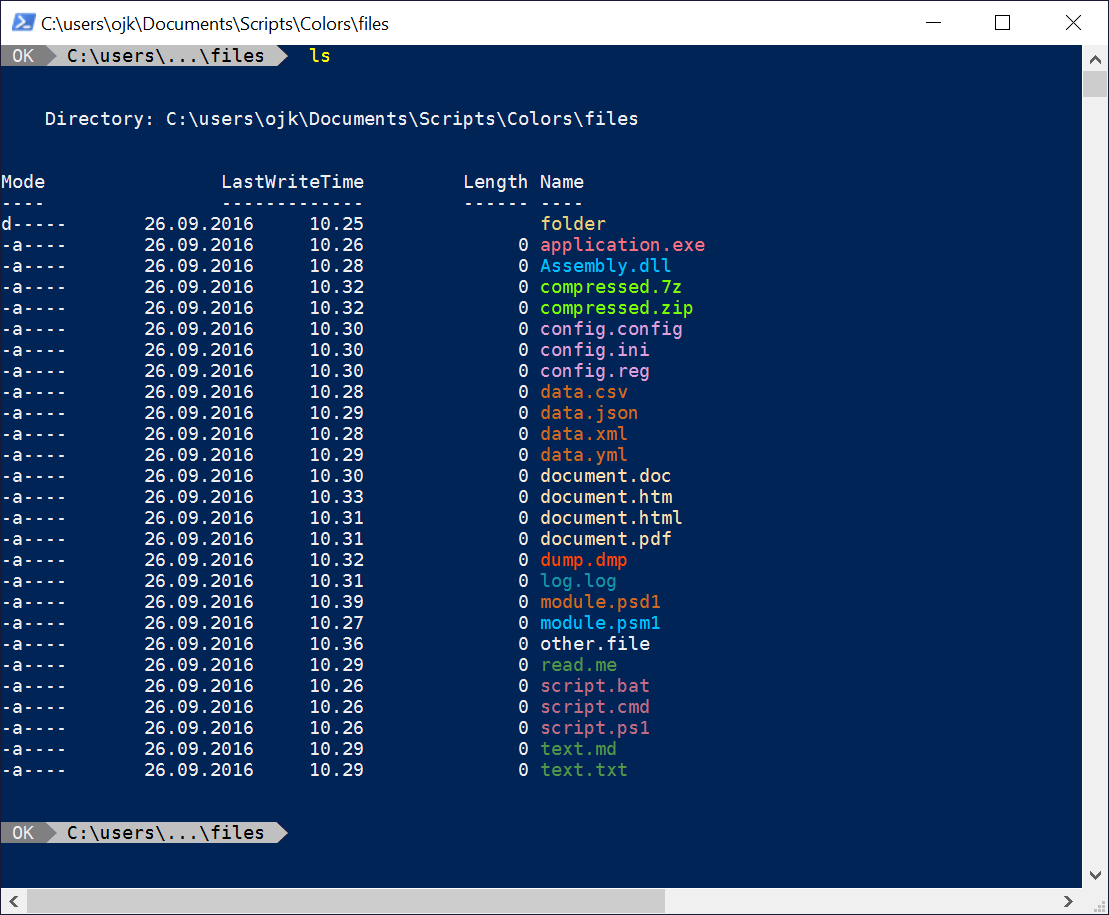Click the document.htm file name
This screenshot has height=915, width=1109.
pos(607,497)
